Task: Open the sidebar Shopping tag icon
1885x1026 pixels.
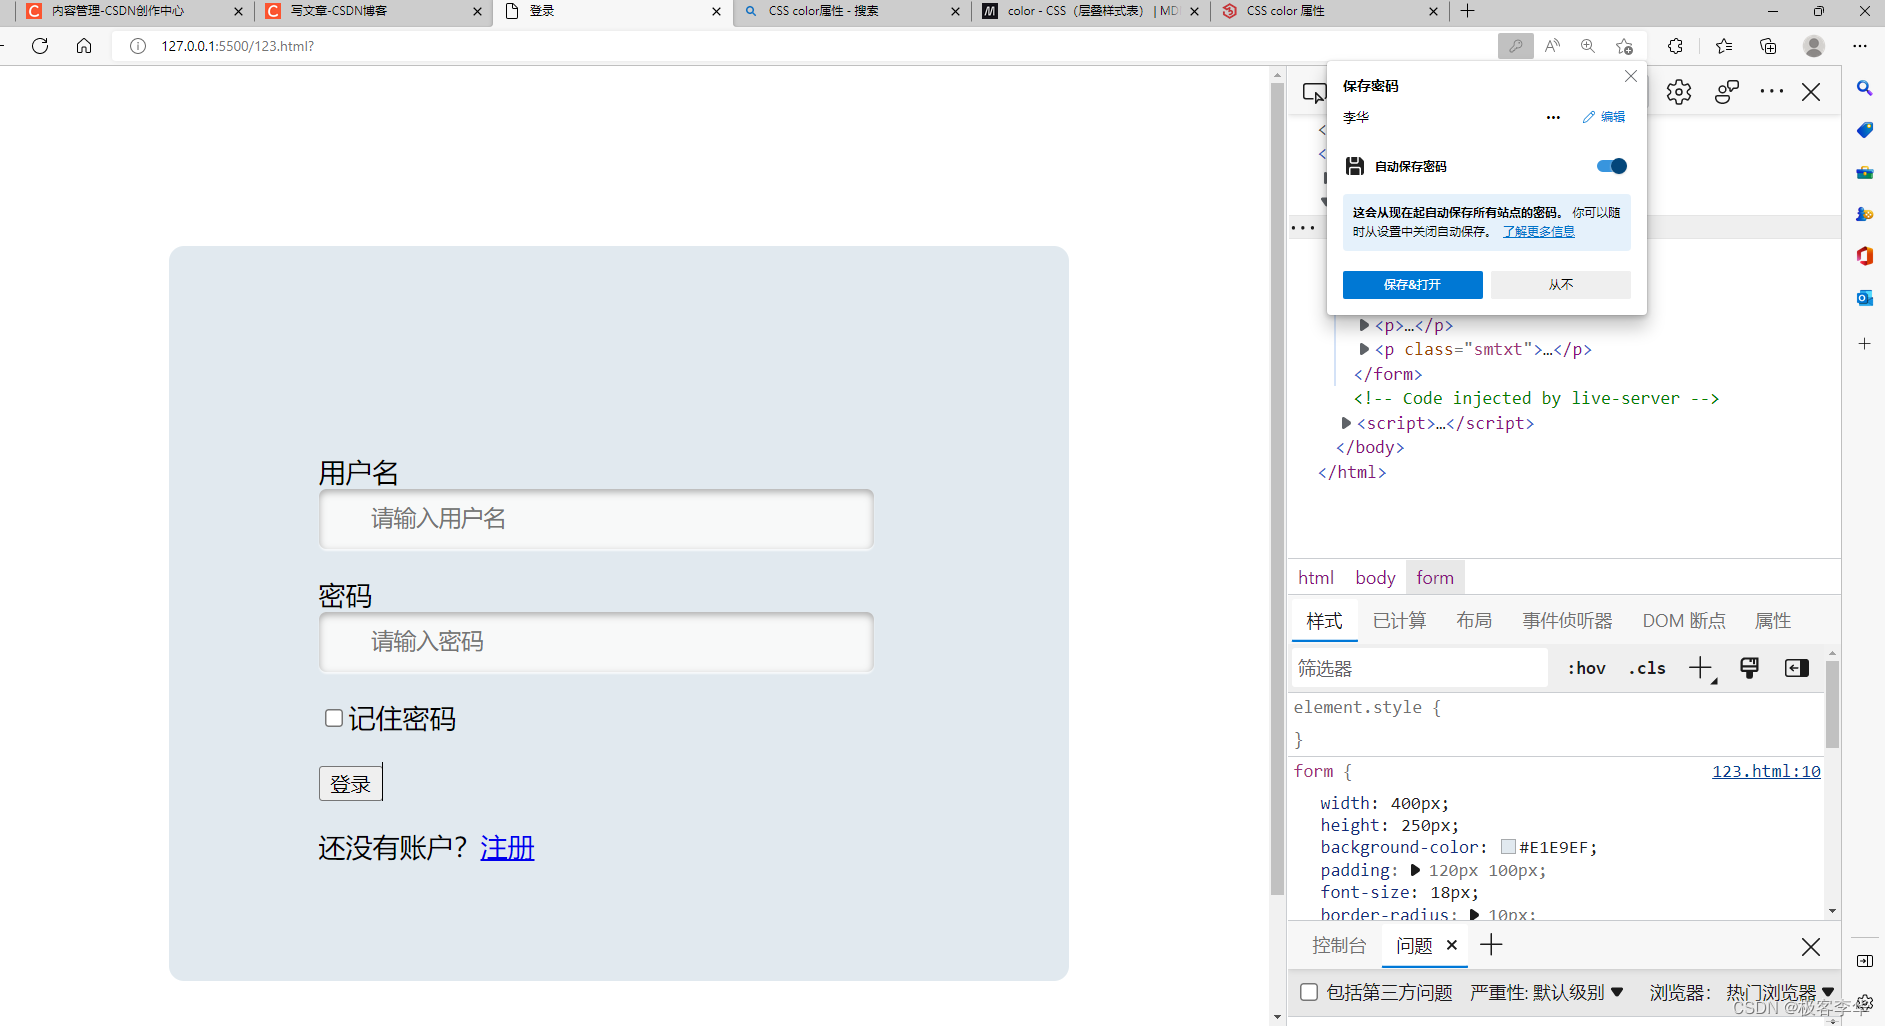Action: click(x=1865, y=130)
